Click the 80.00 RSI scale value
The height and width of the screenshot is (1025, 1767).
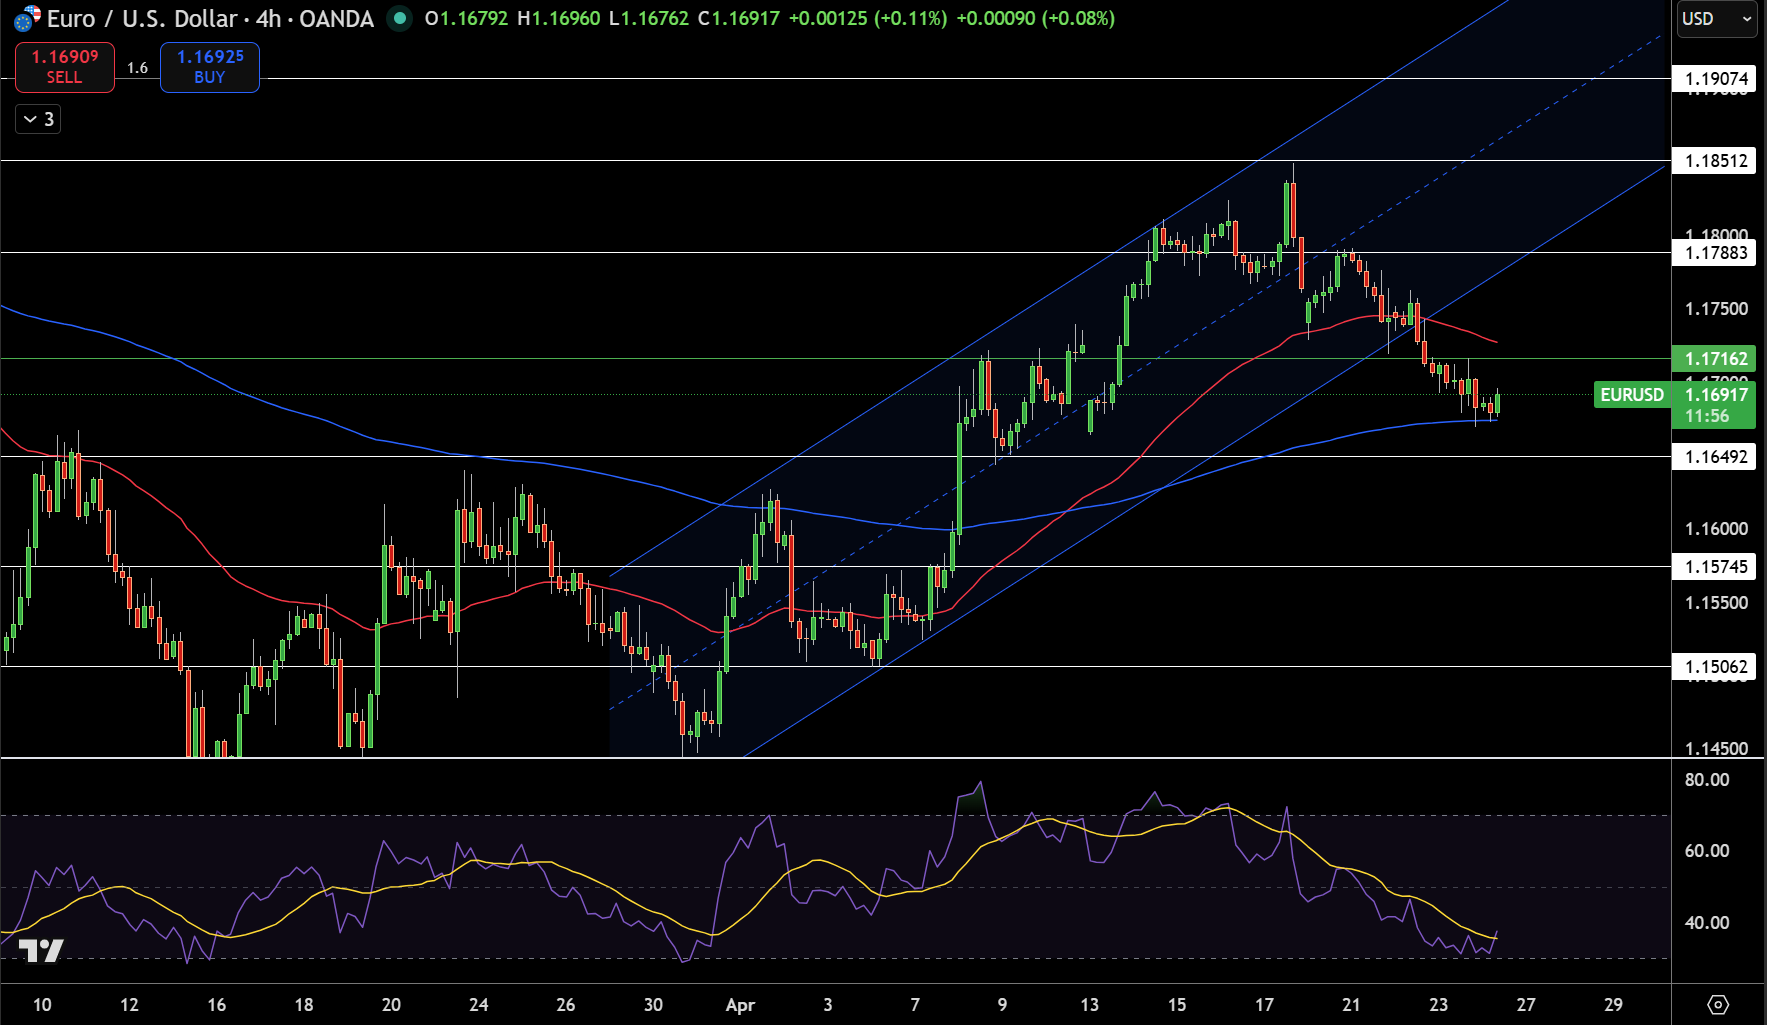click(x=1707, y=780)
